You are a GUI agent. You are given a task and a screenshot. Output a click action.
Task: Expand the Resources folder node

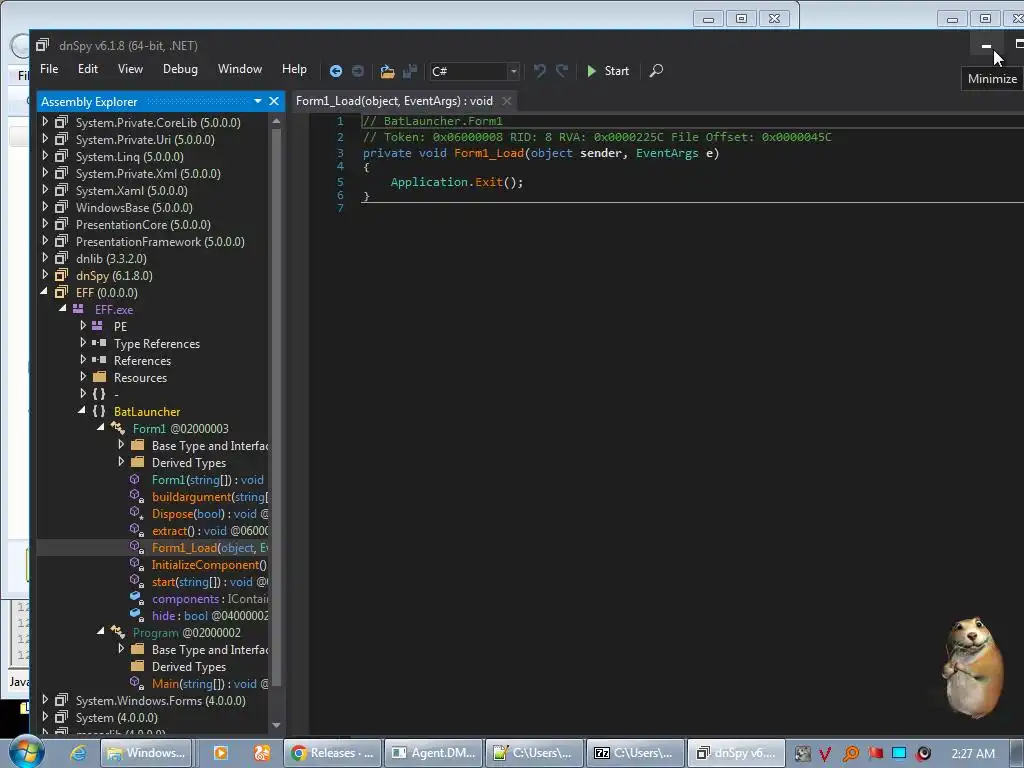82,377
